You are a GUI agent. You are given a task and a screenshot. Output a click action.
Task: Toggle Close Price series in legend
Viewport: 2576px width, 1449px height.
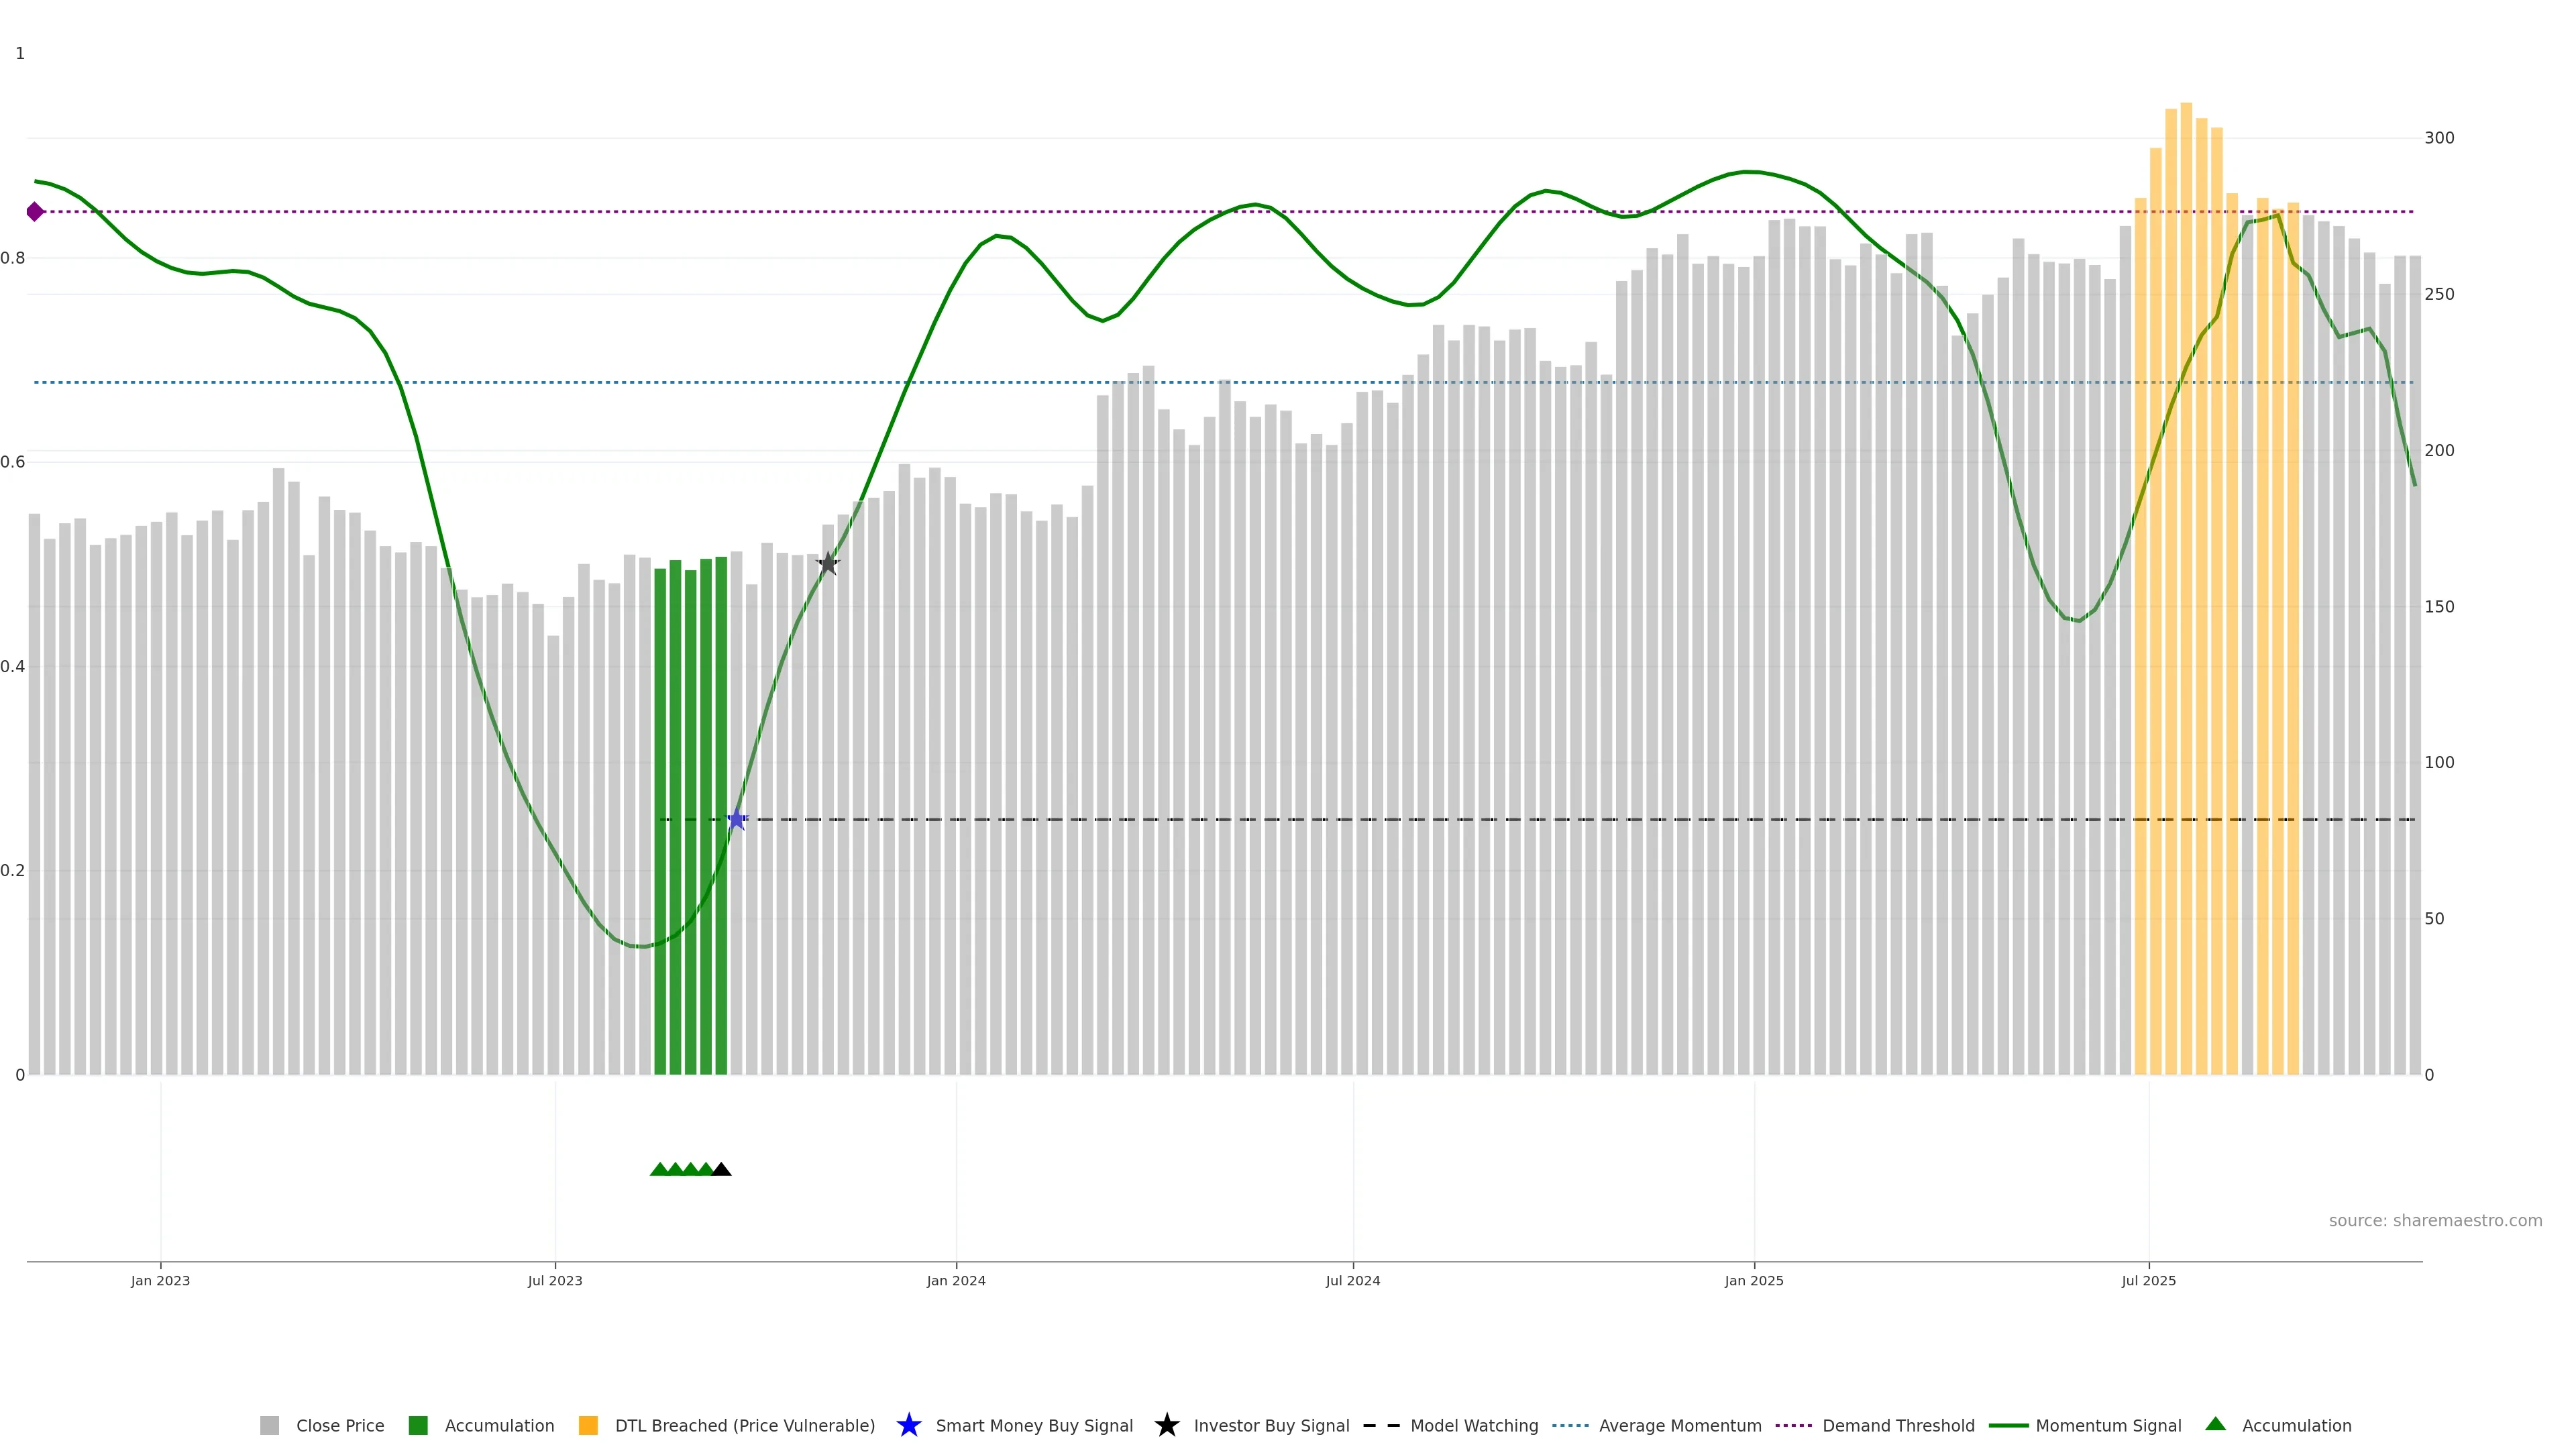coord(340,1426)
